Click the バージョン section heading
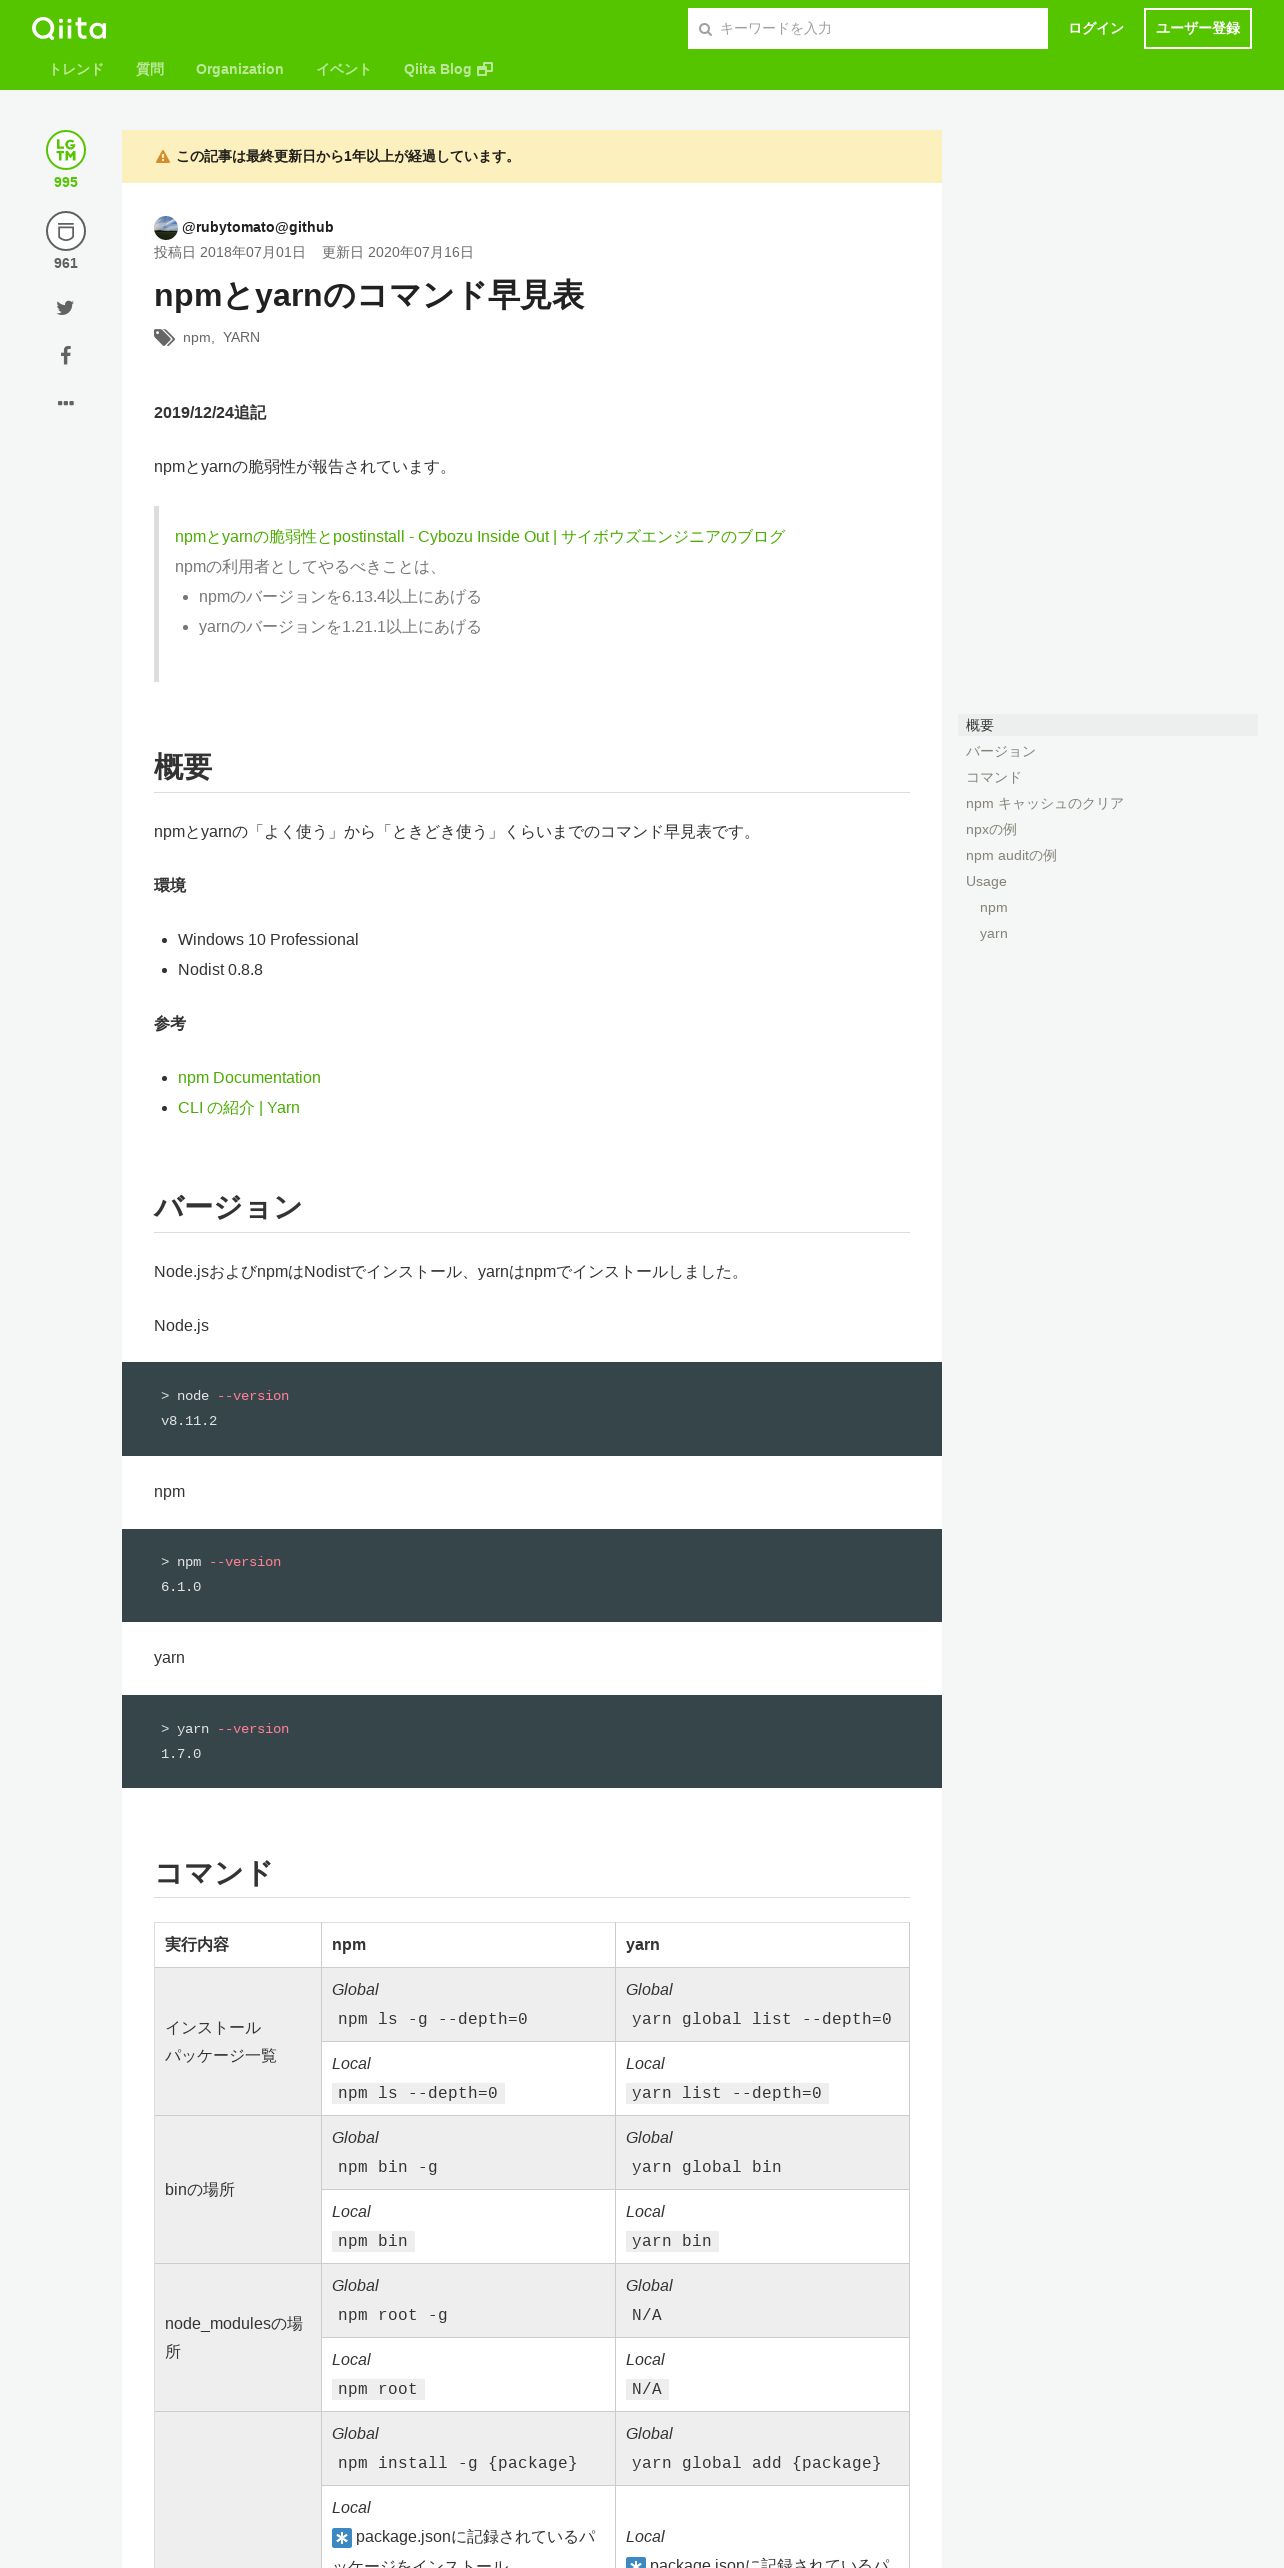 [x=228, y=1207]
